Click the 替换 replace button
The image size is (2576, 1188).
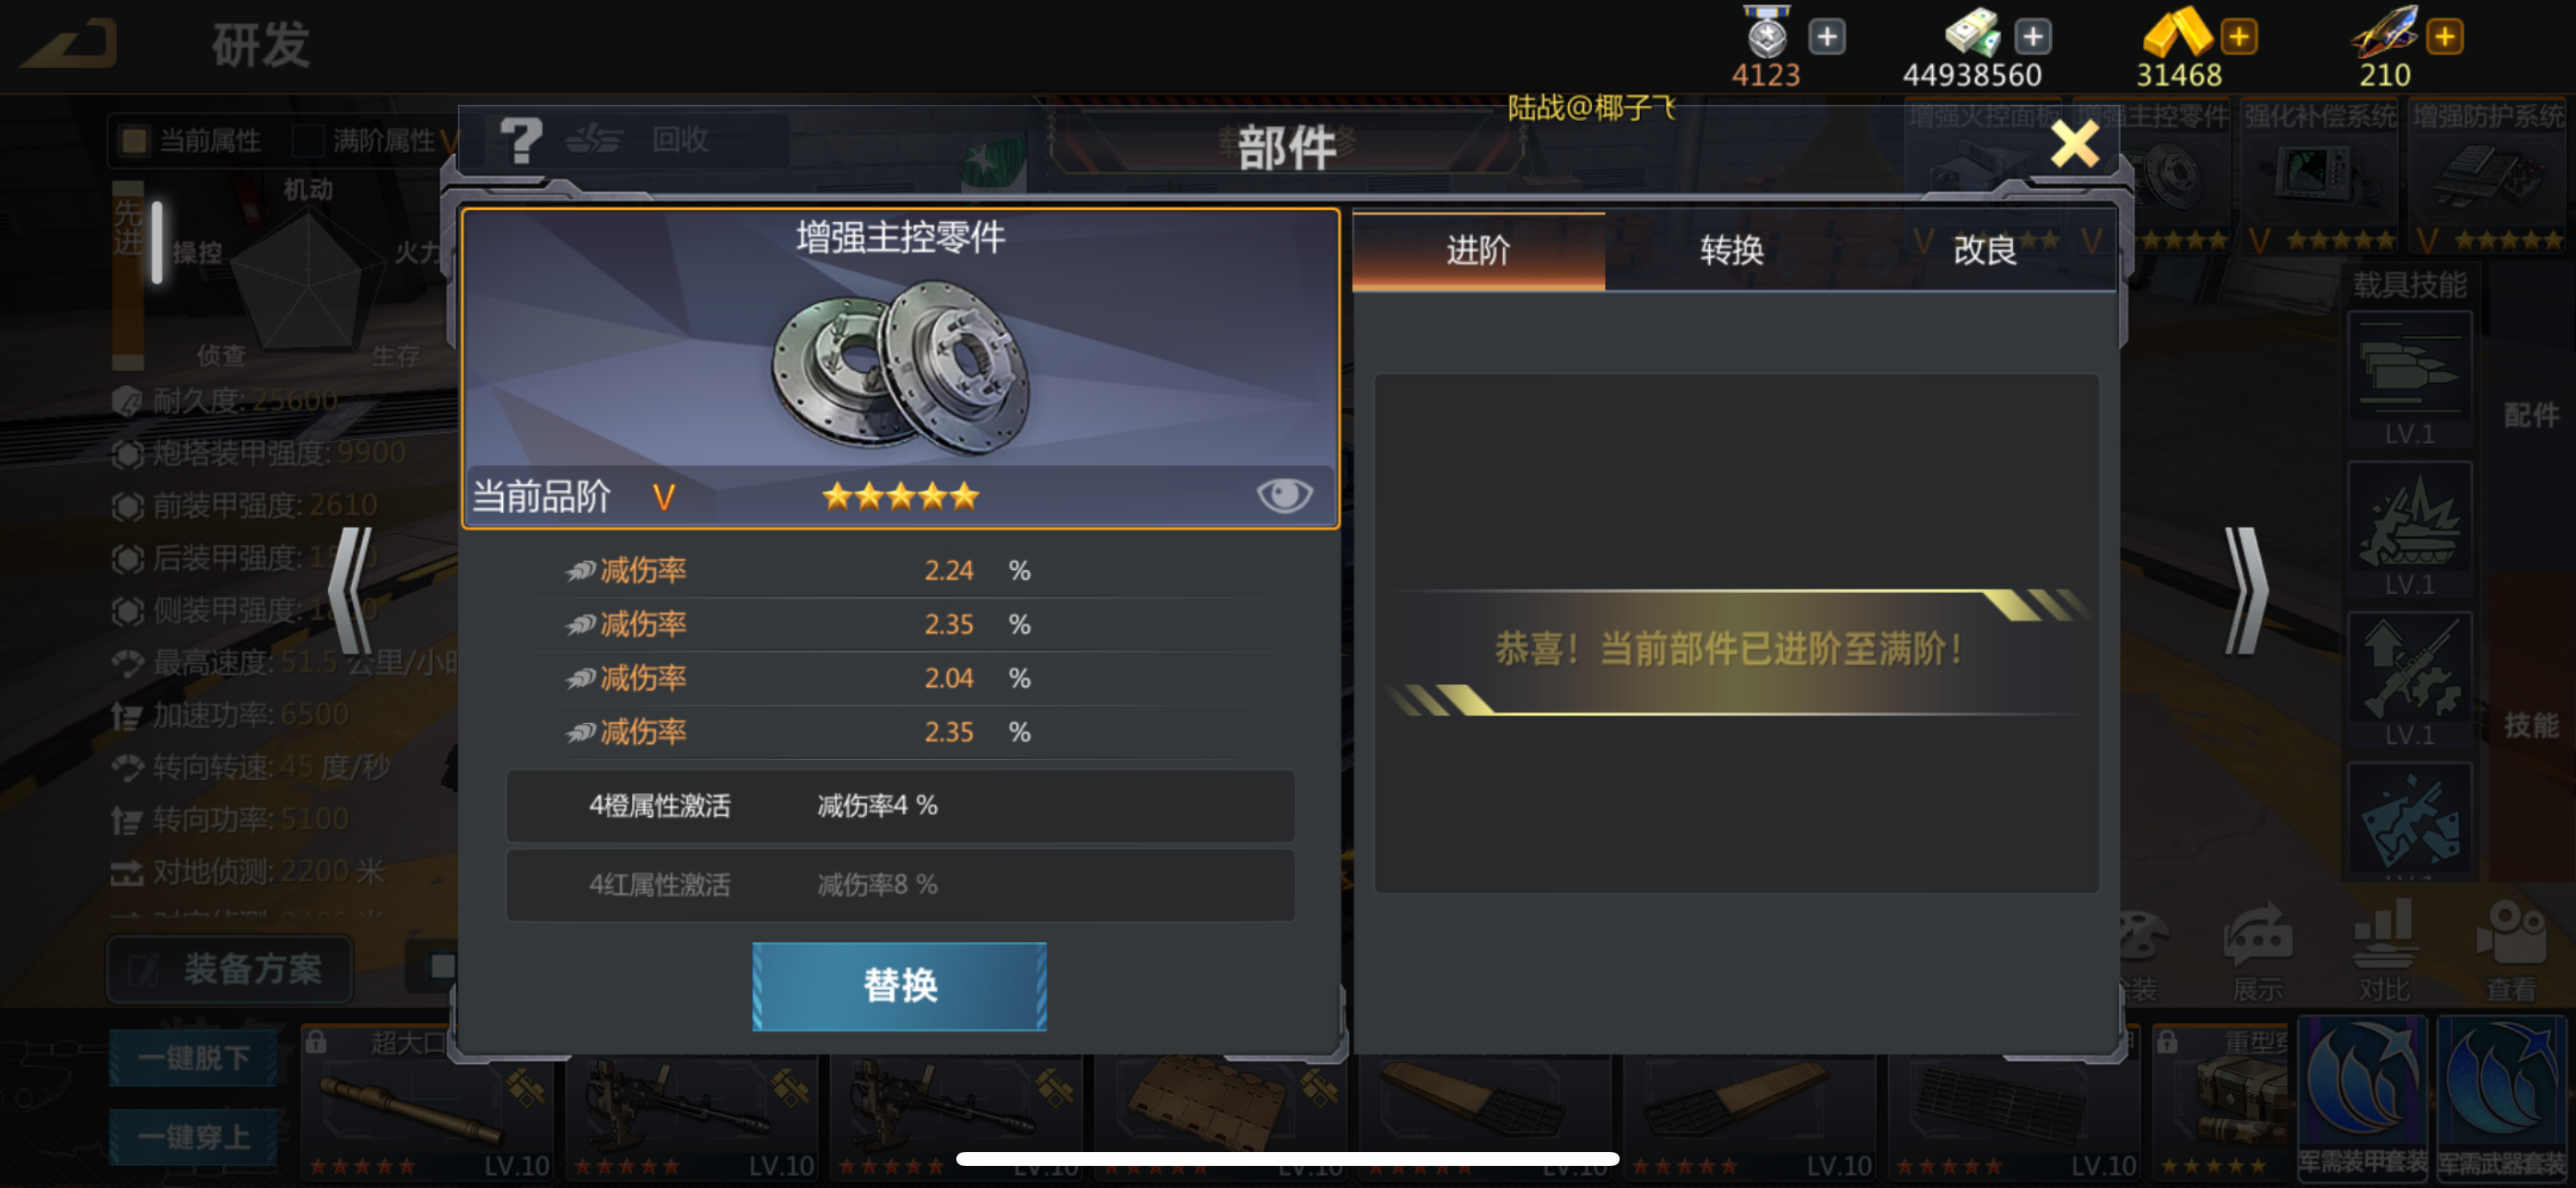(899, 986)
